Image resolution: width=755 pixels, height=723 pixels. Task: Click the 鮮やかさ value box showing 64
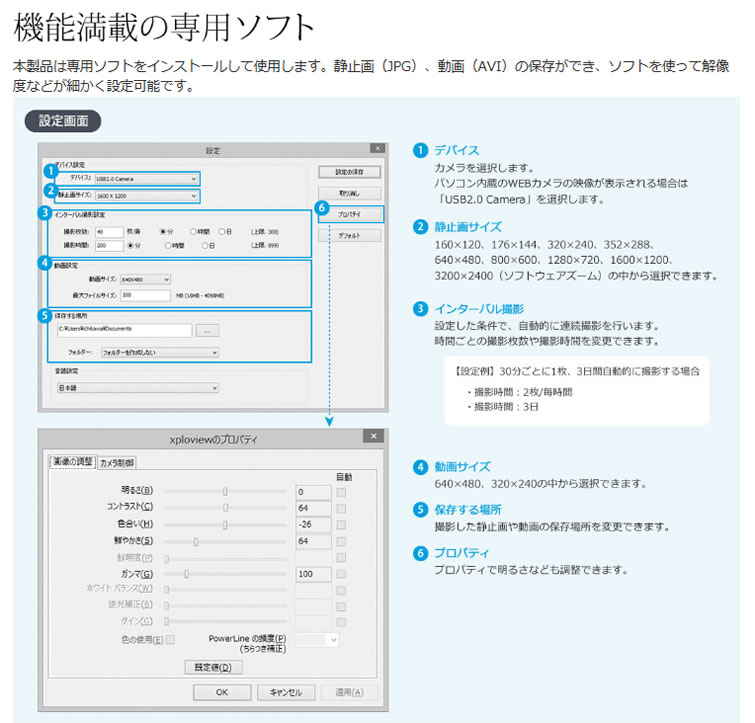(x=313, y=541)
